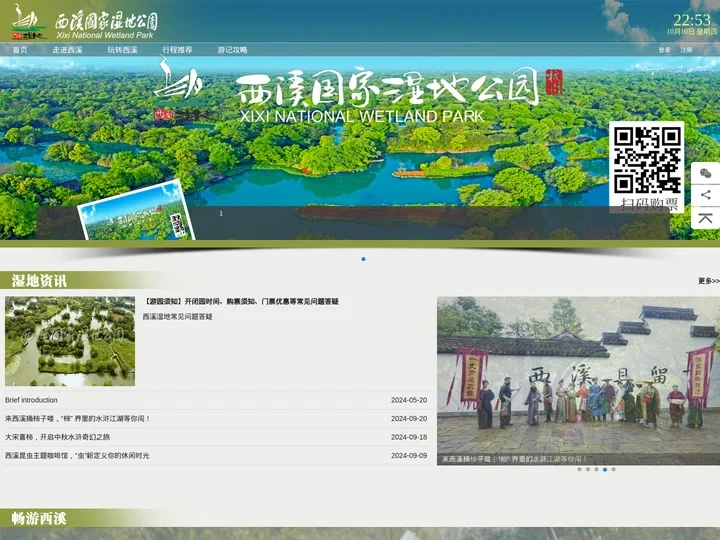Select the blue banner carousel dot
Screen dimensions: 720x540
point(363,259)
